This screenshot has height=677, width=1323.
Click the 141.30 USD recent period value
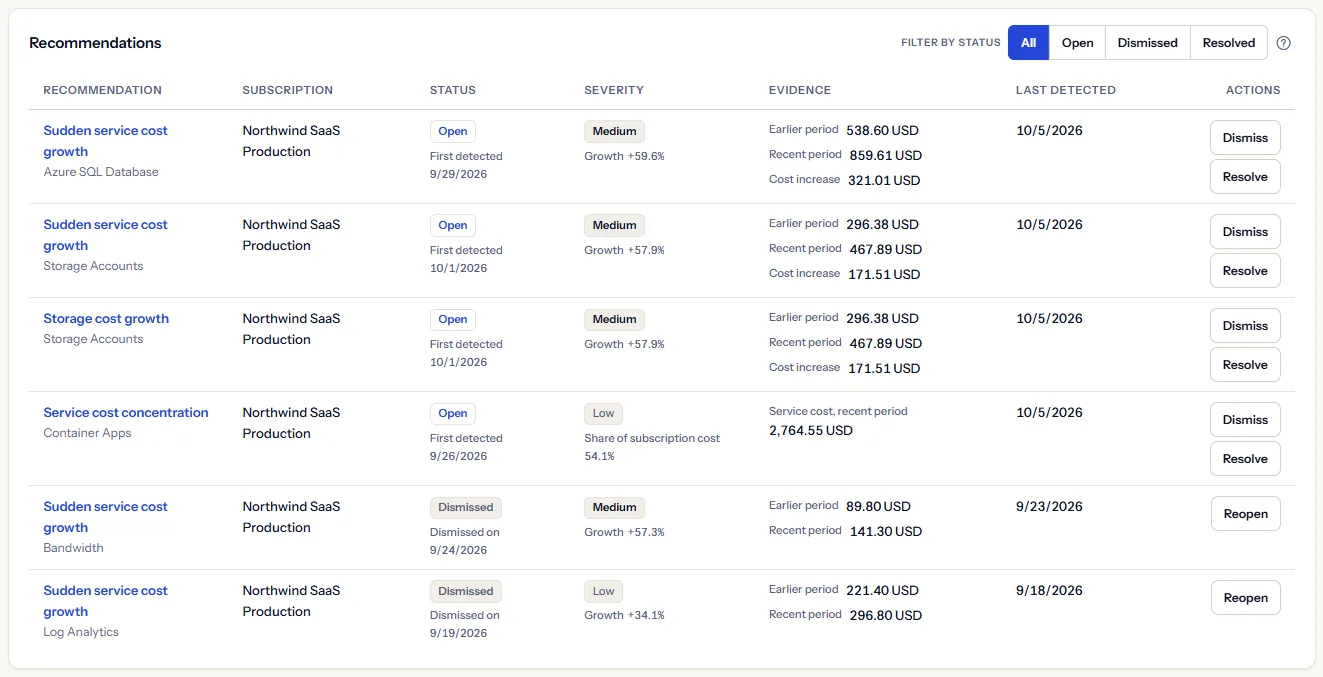886,532
